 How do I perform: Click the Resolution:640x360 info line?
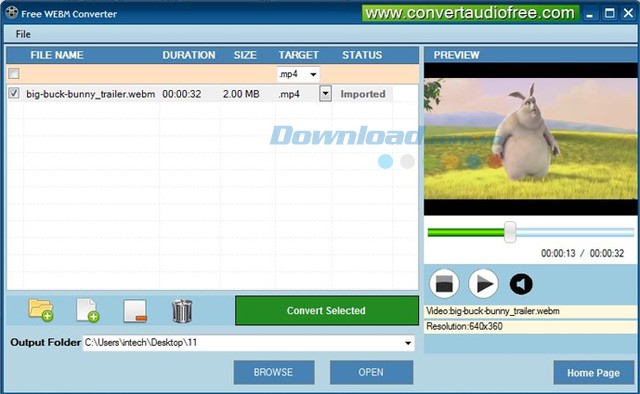click(x=531, y=327)
